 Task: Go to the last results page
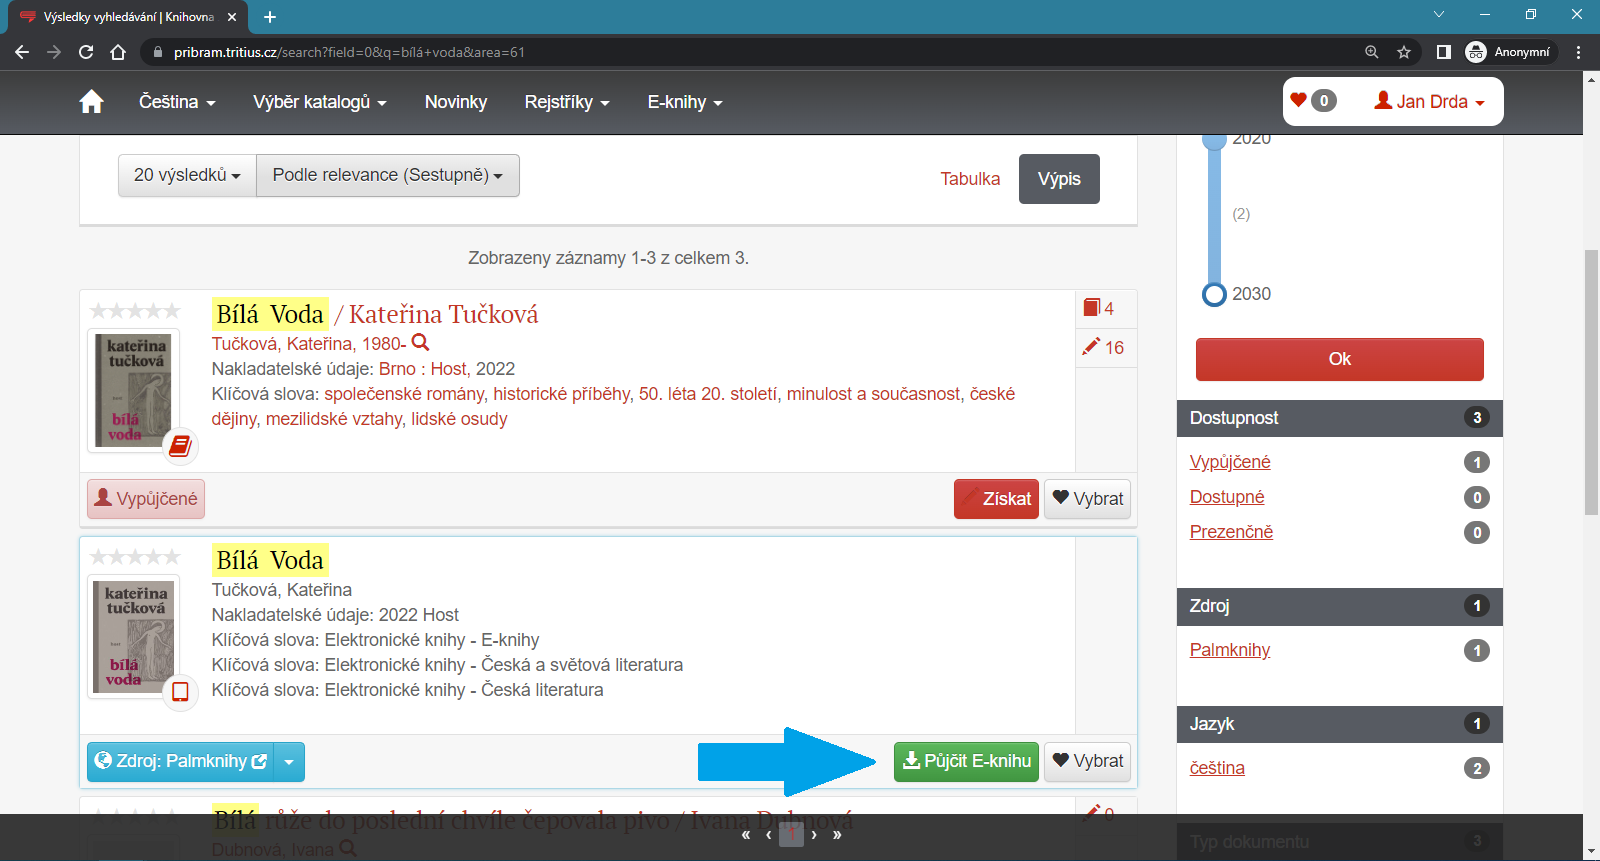(837, 835)
